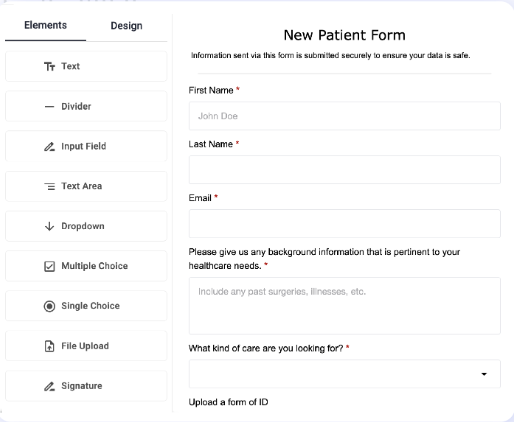Select the New Patient Form title
Screen dimensions: 514x422
click(345, 35)
